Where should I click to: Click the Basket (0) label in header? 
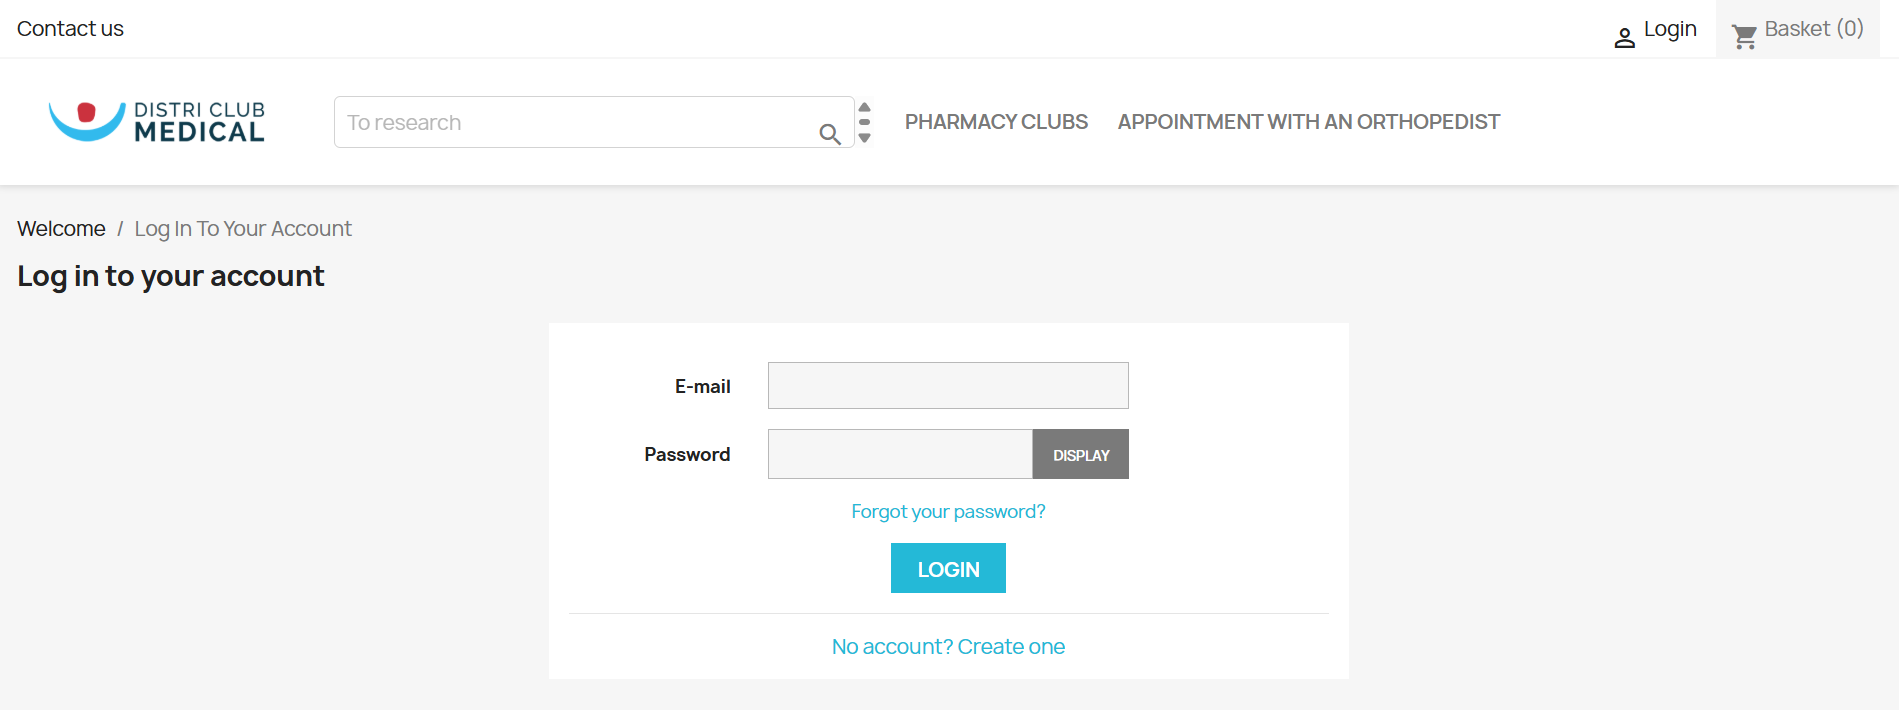pos(1813,29)
